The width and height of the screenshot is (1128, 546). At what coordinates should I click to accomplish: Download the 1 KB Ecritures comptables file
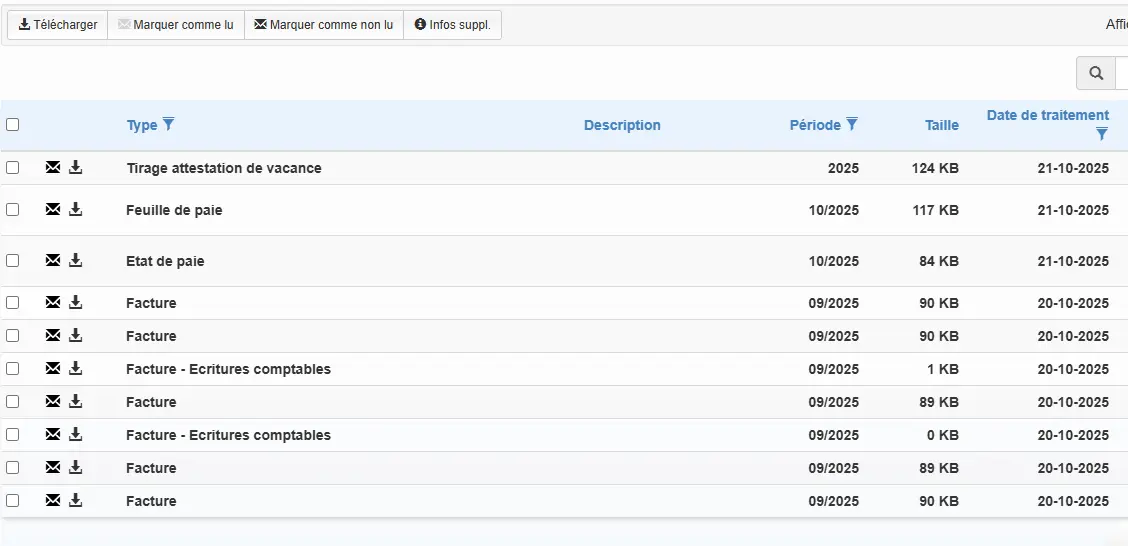[76, 369]
